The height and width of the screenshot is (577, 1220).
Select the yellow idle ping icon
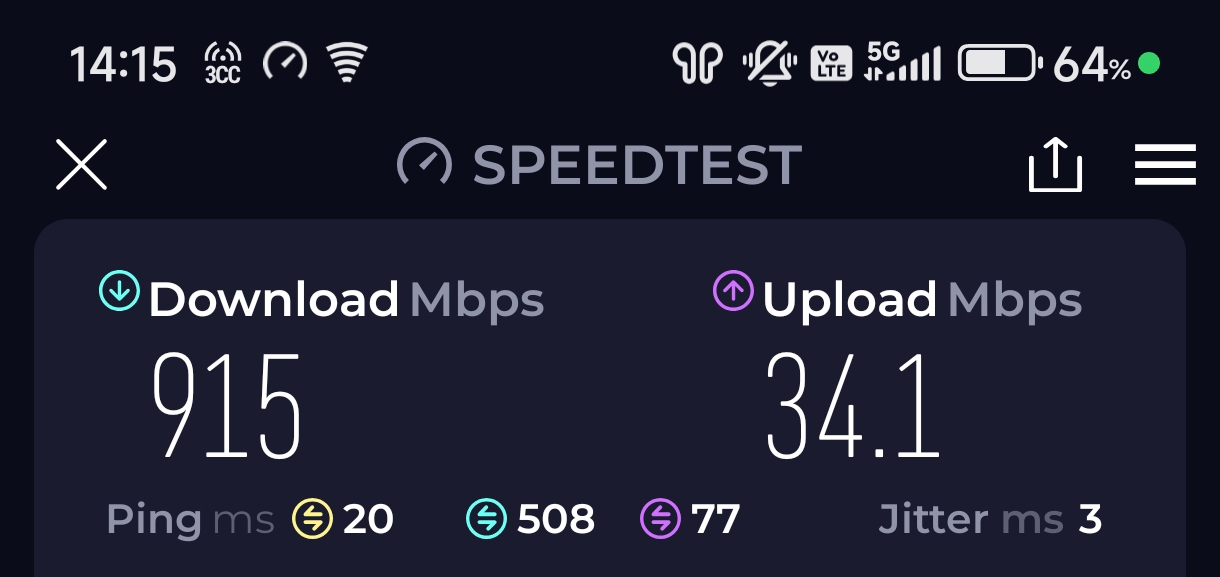(x=311, y=519)
